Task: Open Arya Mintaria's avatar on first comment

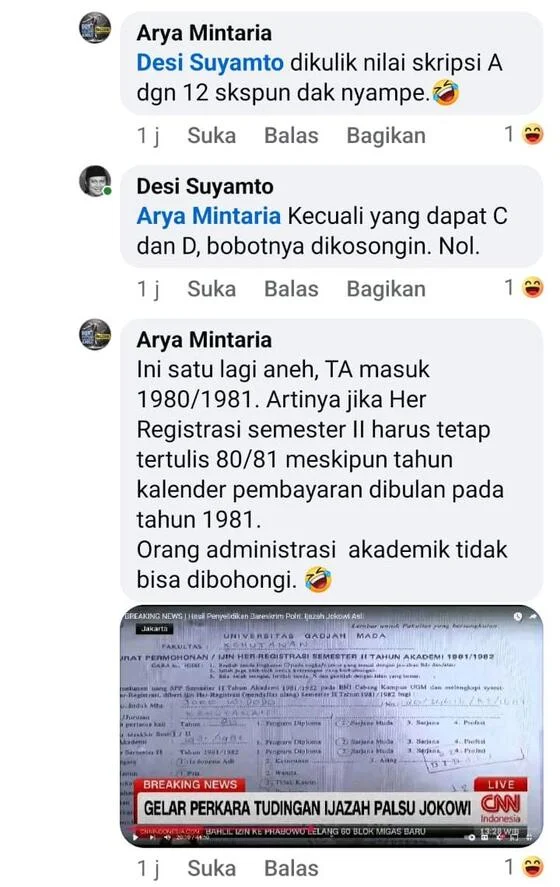Action: pyautogui.click(x=95, y=28)
